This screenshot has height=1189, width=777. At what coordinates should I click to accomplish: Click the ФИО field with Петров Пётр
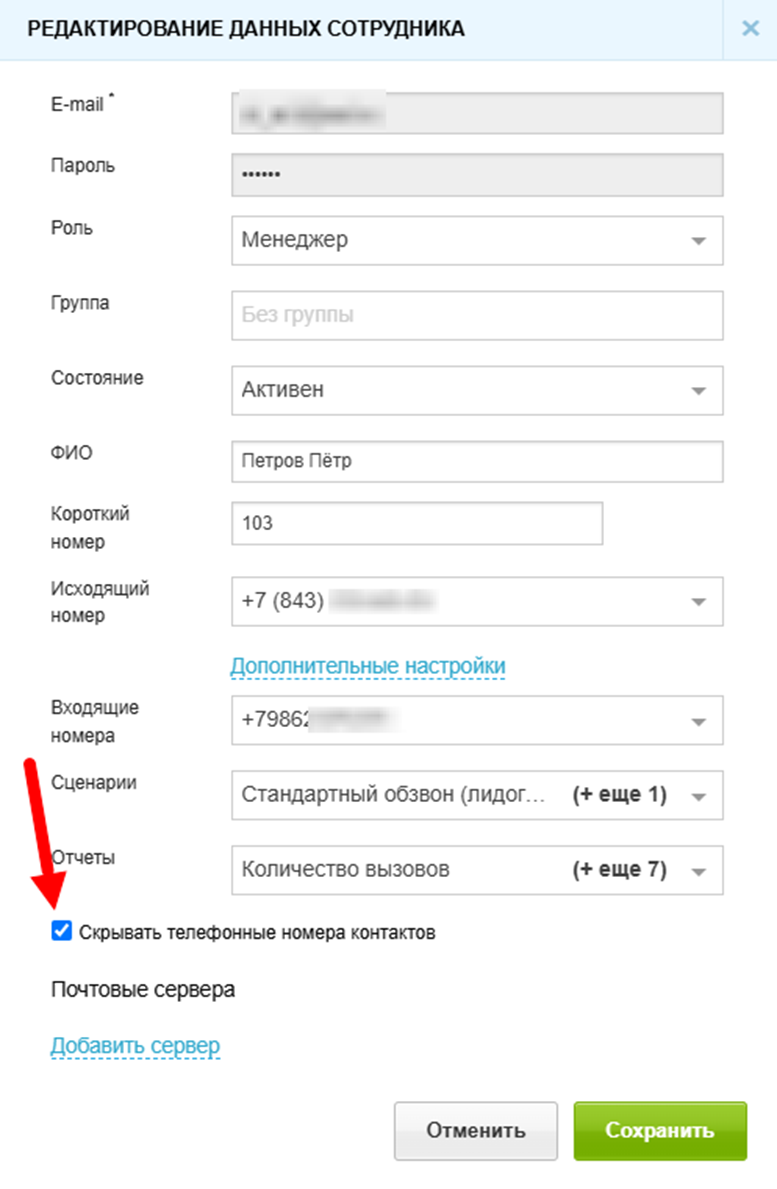476,462
